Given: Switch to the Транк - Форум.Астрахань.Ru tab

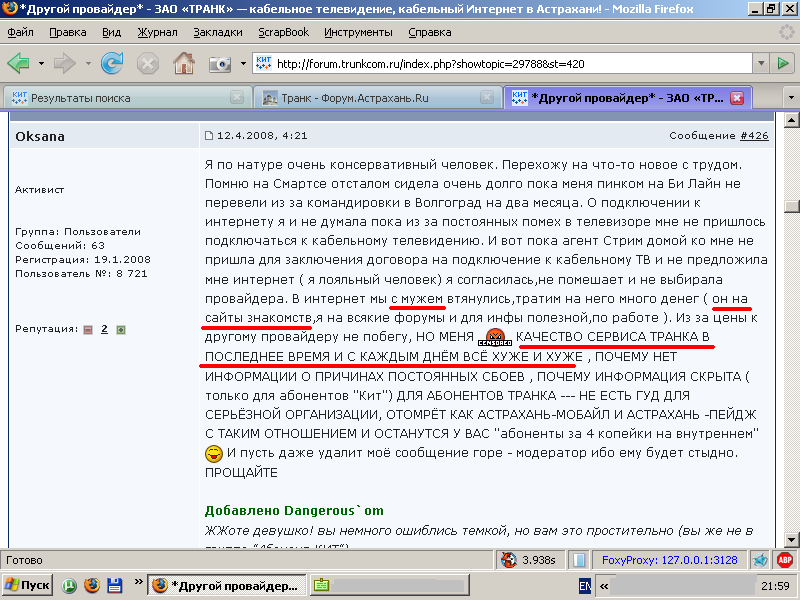Looking at the screenshot, I should point(377,97).
